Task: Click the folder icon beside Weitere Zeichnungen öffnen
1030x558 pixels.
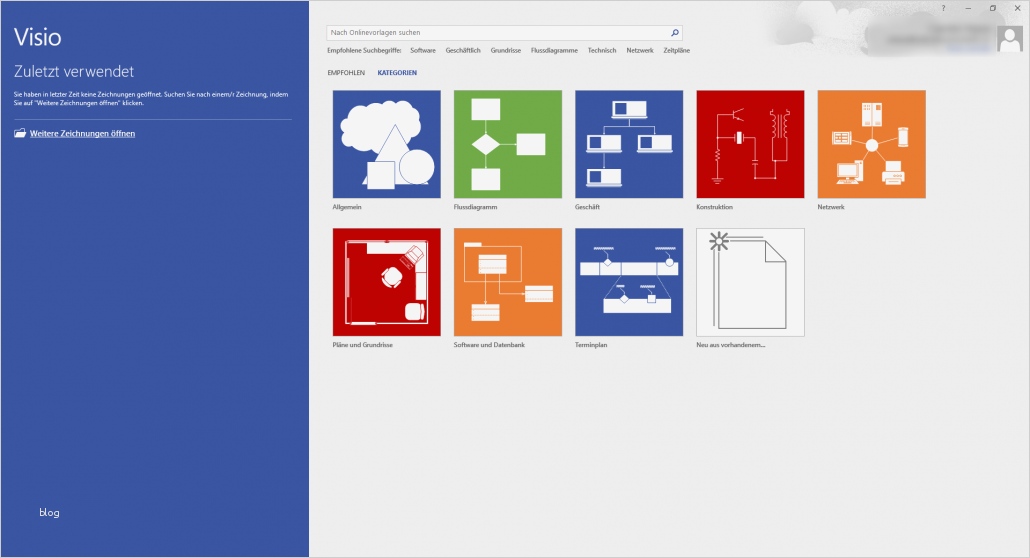Action: click(x=20, y=133)
